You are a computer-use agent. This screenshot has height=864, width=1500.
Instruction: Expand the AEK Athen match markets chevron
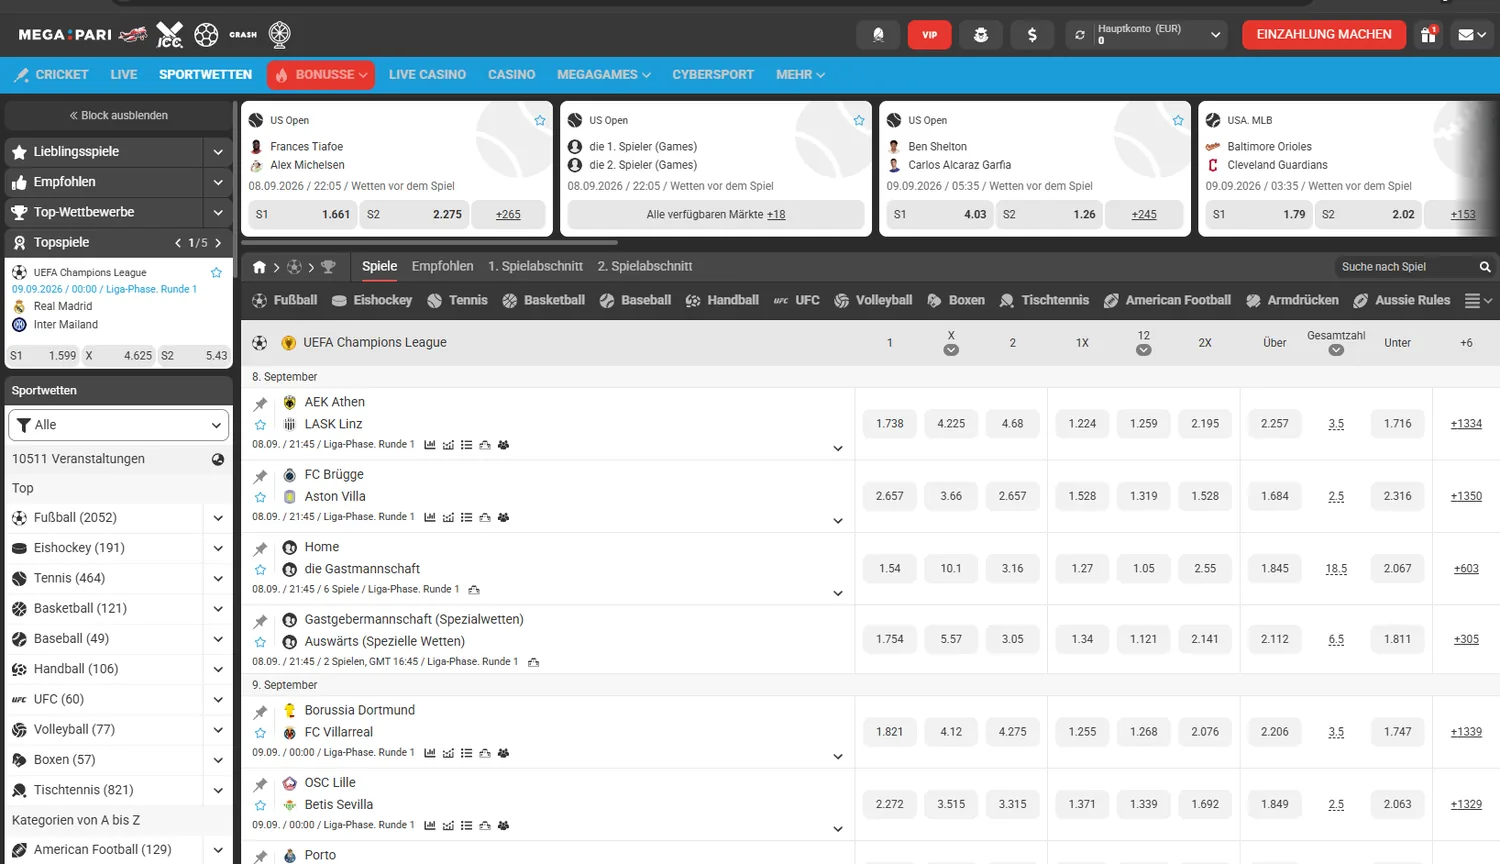click(838, 449)
